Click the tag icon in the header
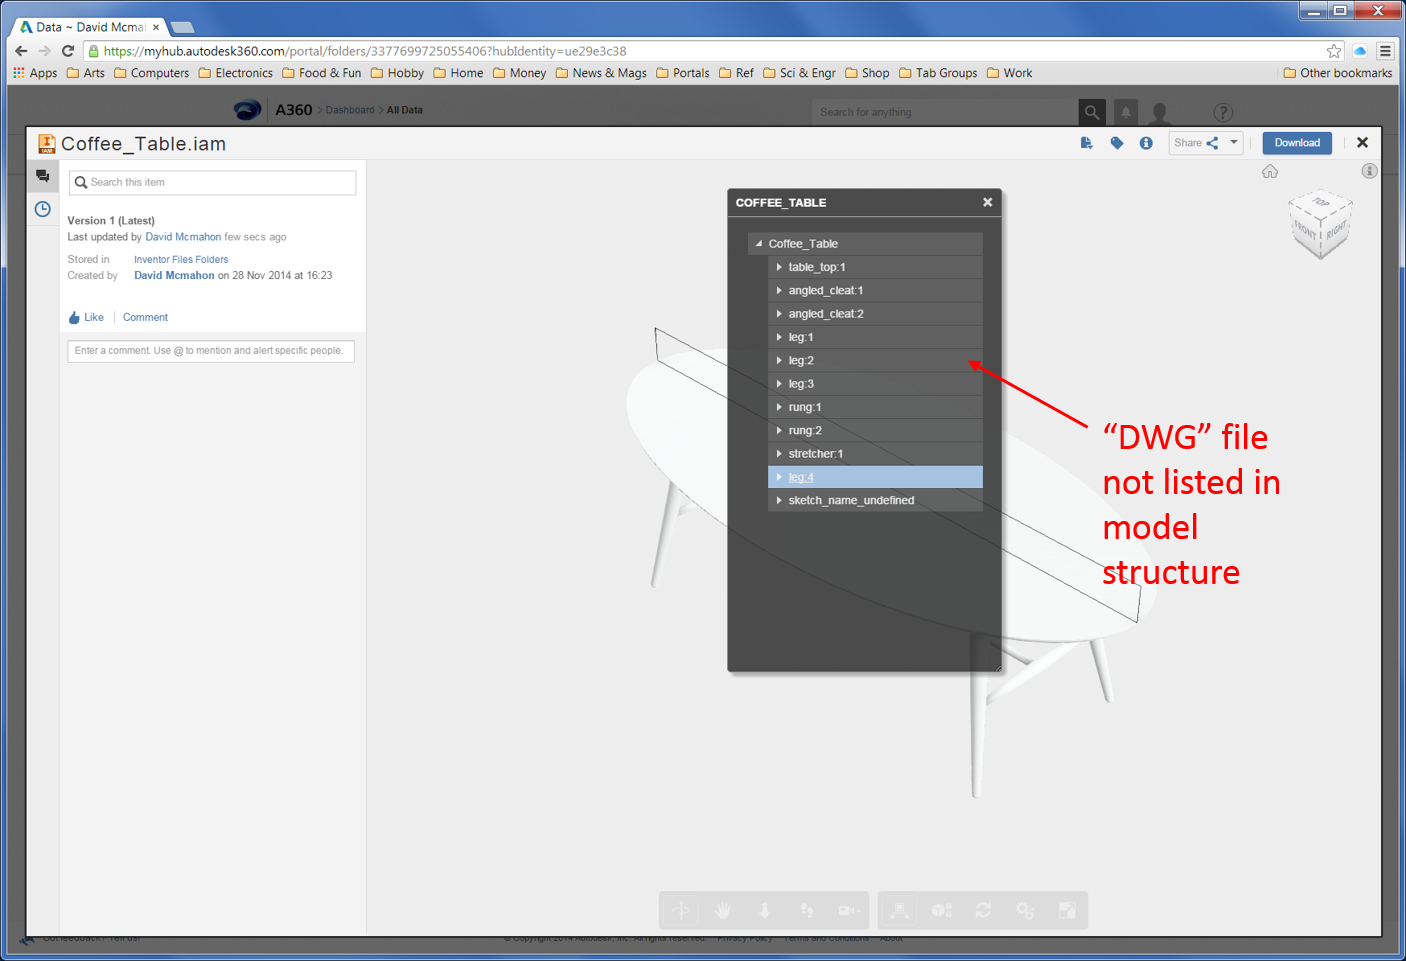The width and height of the screenshot is (1406, 961). (1117, 142)
